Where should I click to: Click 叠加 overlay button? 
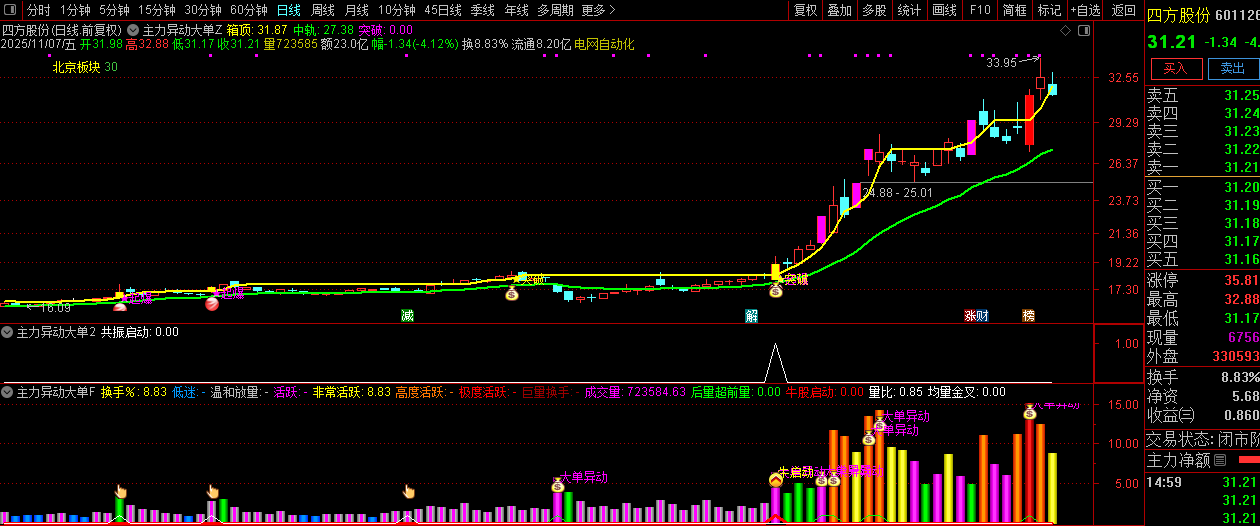point(840,10)
